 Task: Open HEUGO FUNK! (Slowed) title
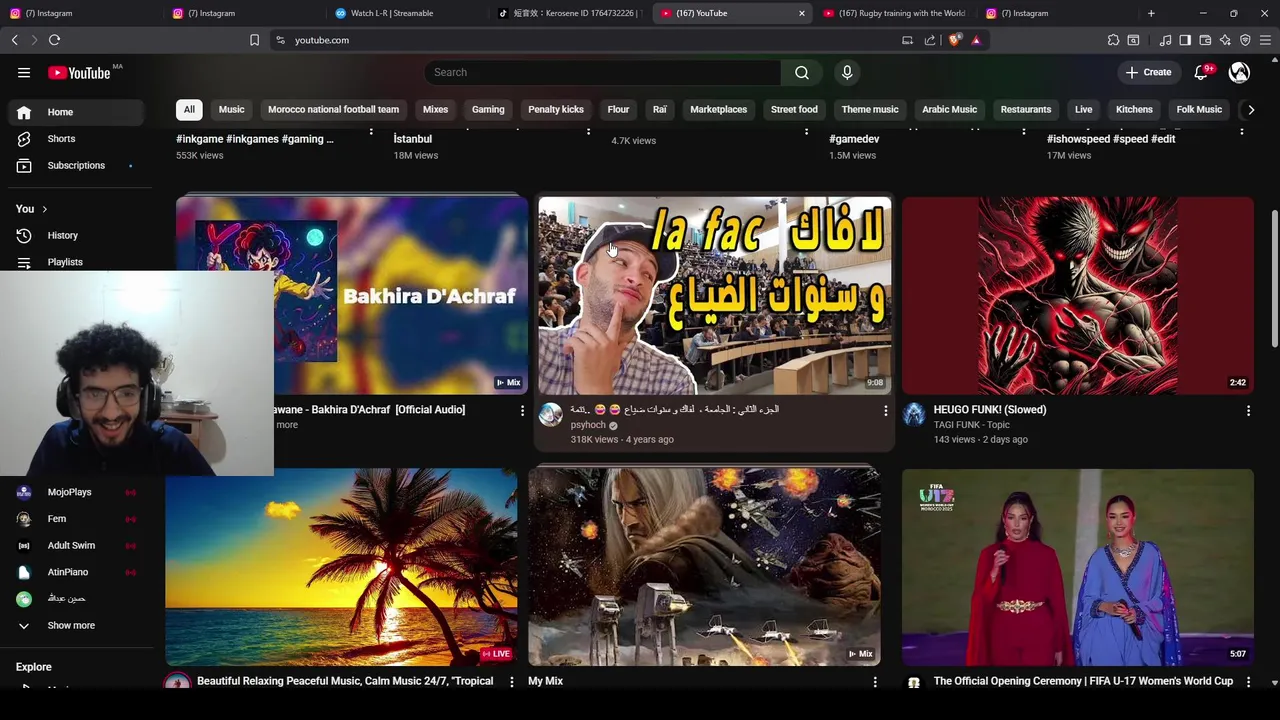pos(989,409)
